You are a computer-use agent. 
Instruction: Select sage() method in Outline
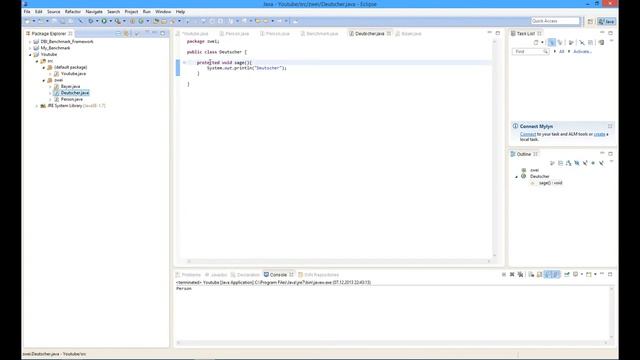[x=550, y=183]
